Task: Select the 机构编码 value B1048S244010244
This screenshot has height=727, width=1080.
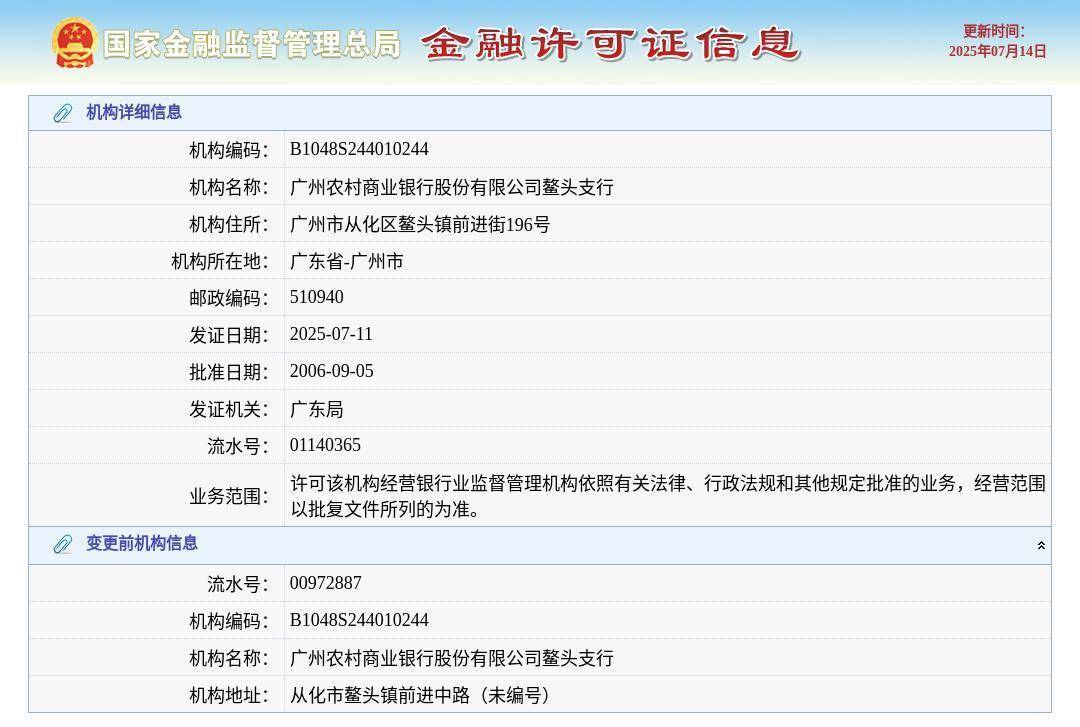Action: [x=358, y=148]
